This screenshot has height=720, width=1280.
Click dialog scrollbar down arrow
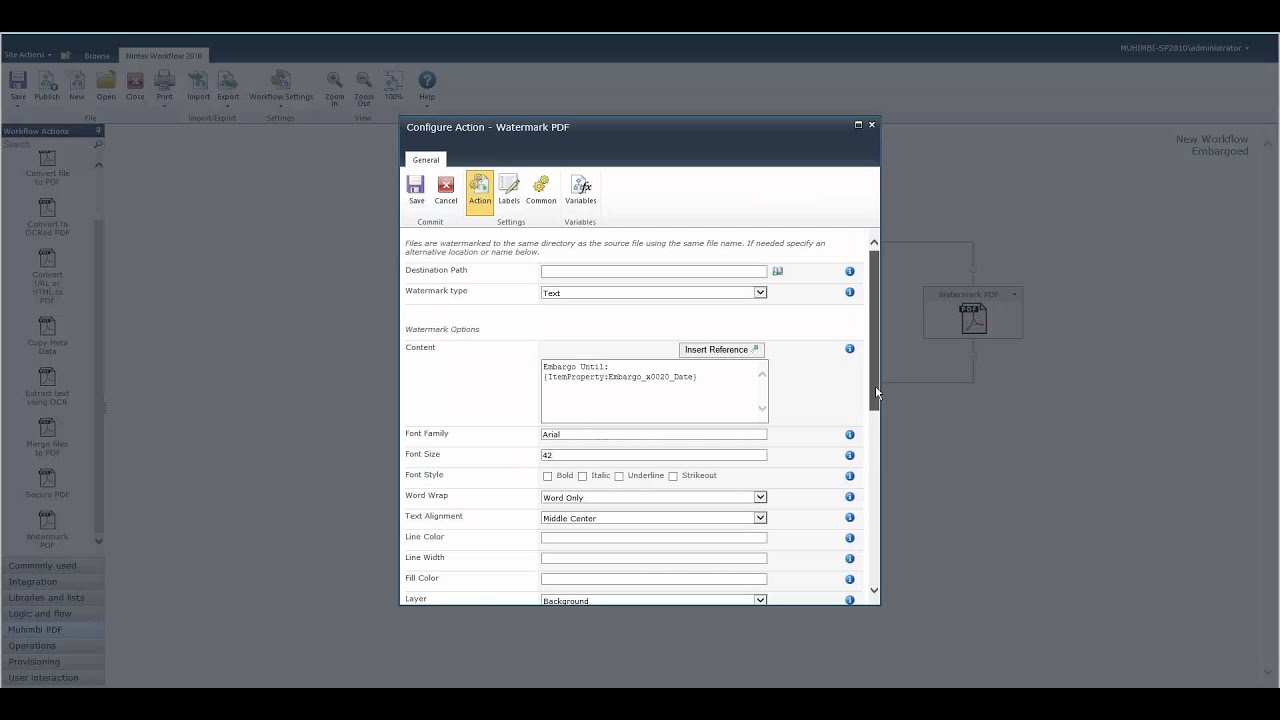[x=874, y=590]
